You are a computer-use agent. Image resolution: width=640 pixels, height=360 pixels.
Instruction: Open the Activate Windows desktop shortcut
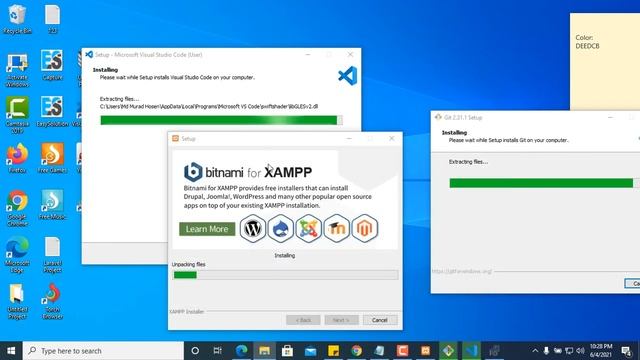(17, 69)
